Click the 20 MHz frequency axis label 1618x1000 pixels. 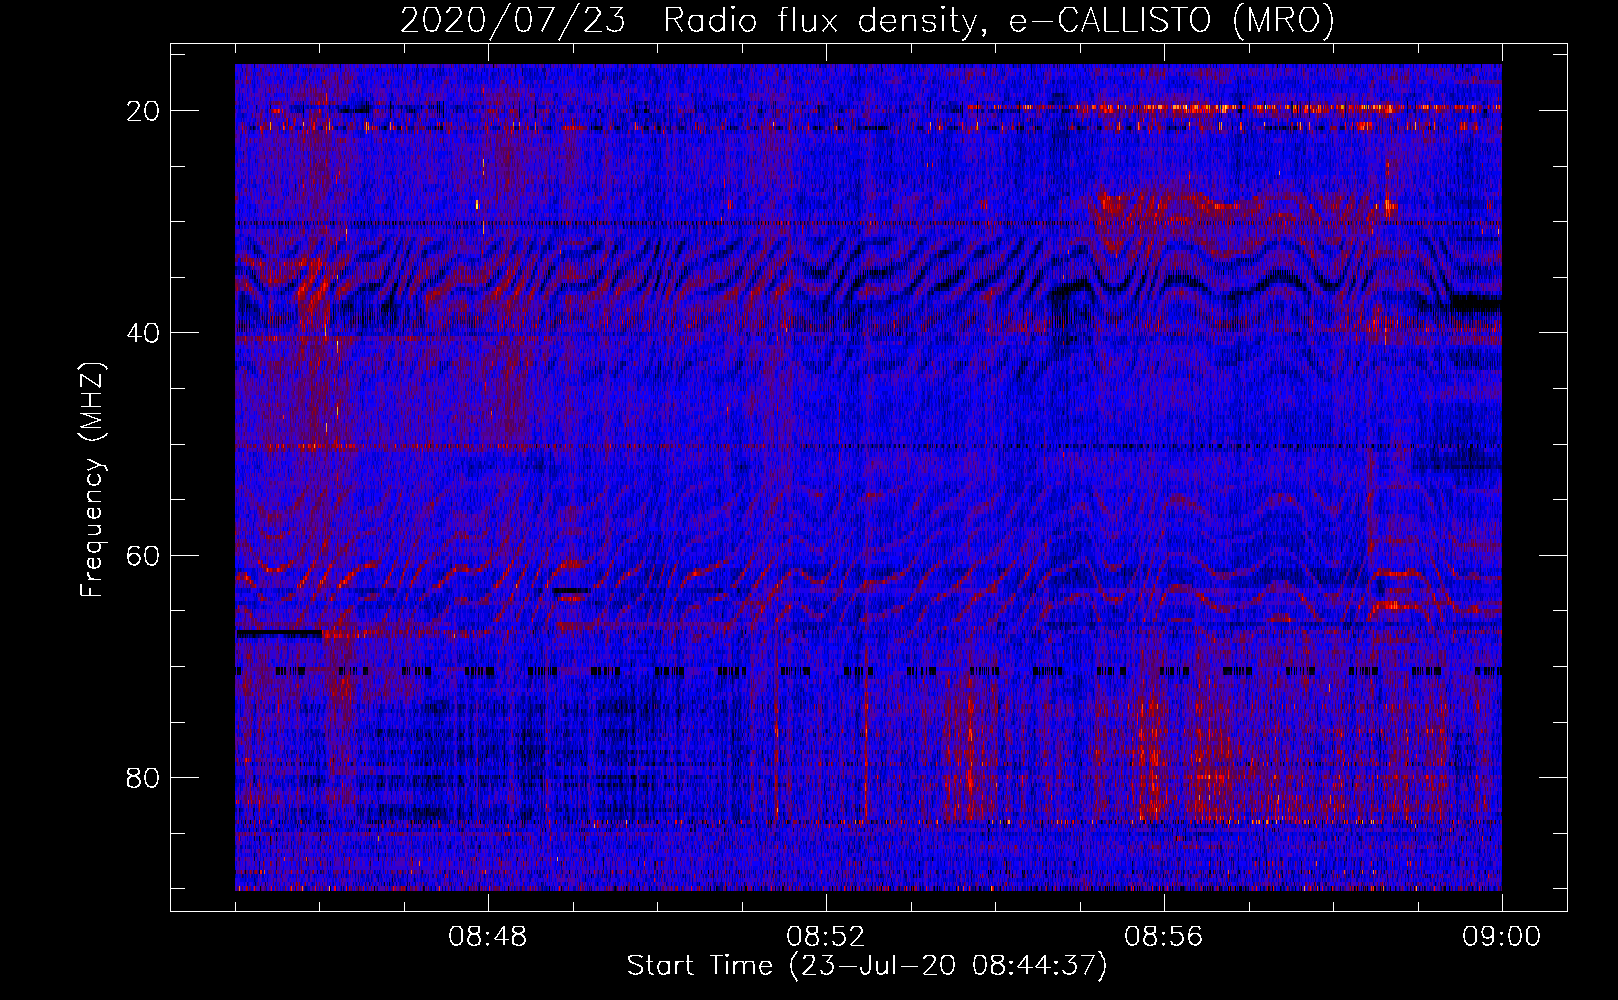[x=144, y=111]
